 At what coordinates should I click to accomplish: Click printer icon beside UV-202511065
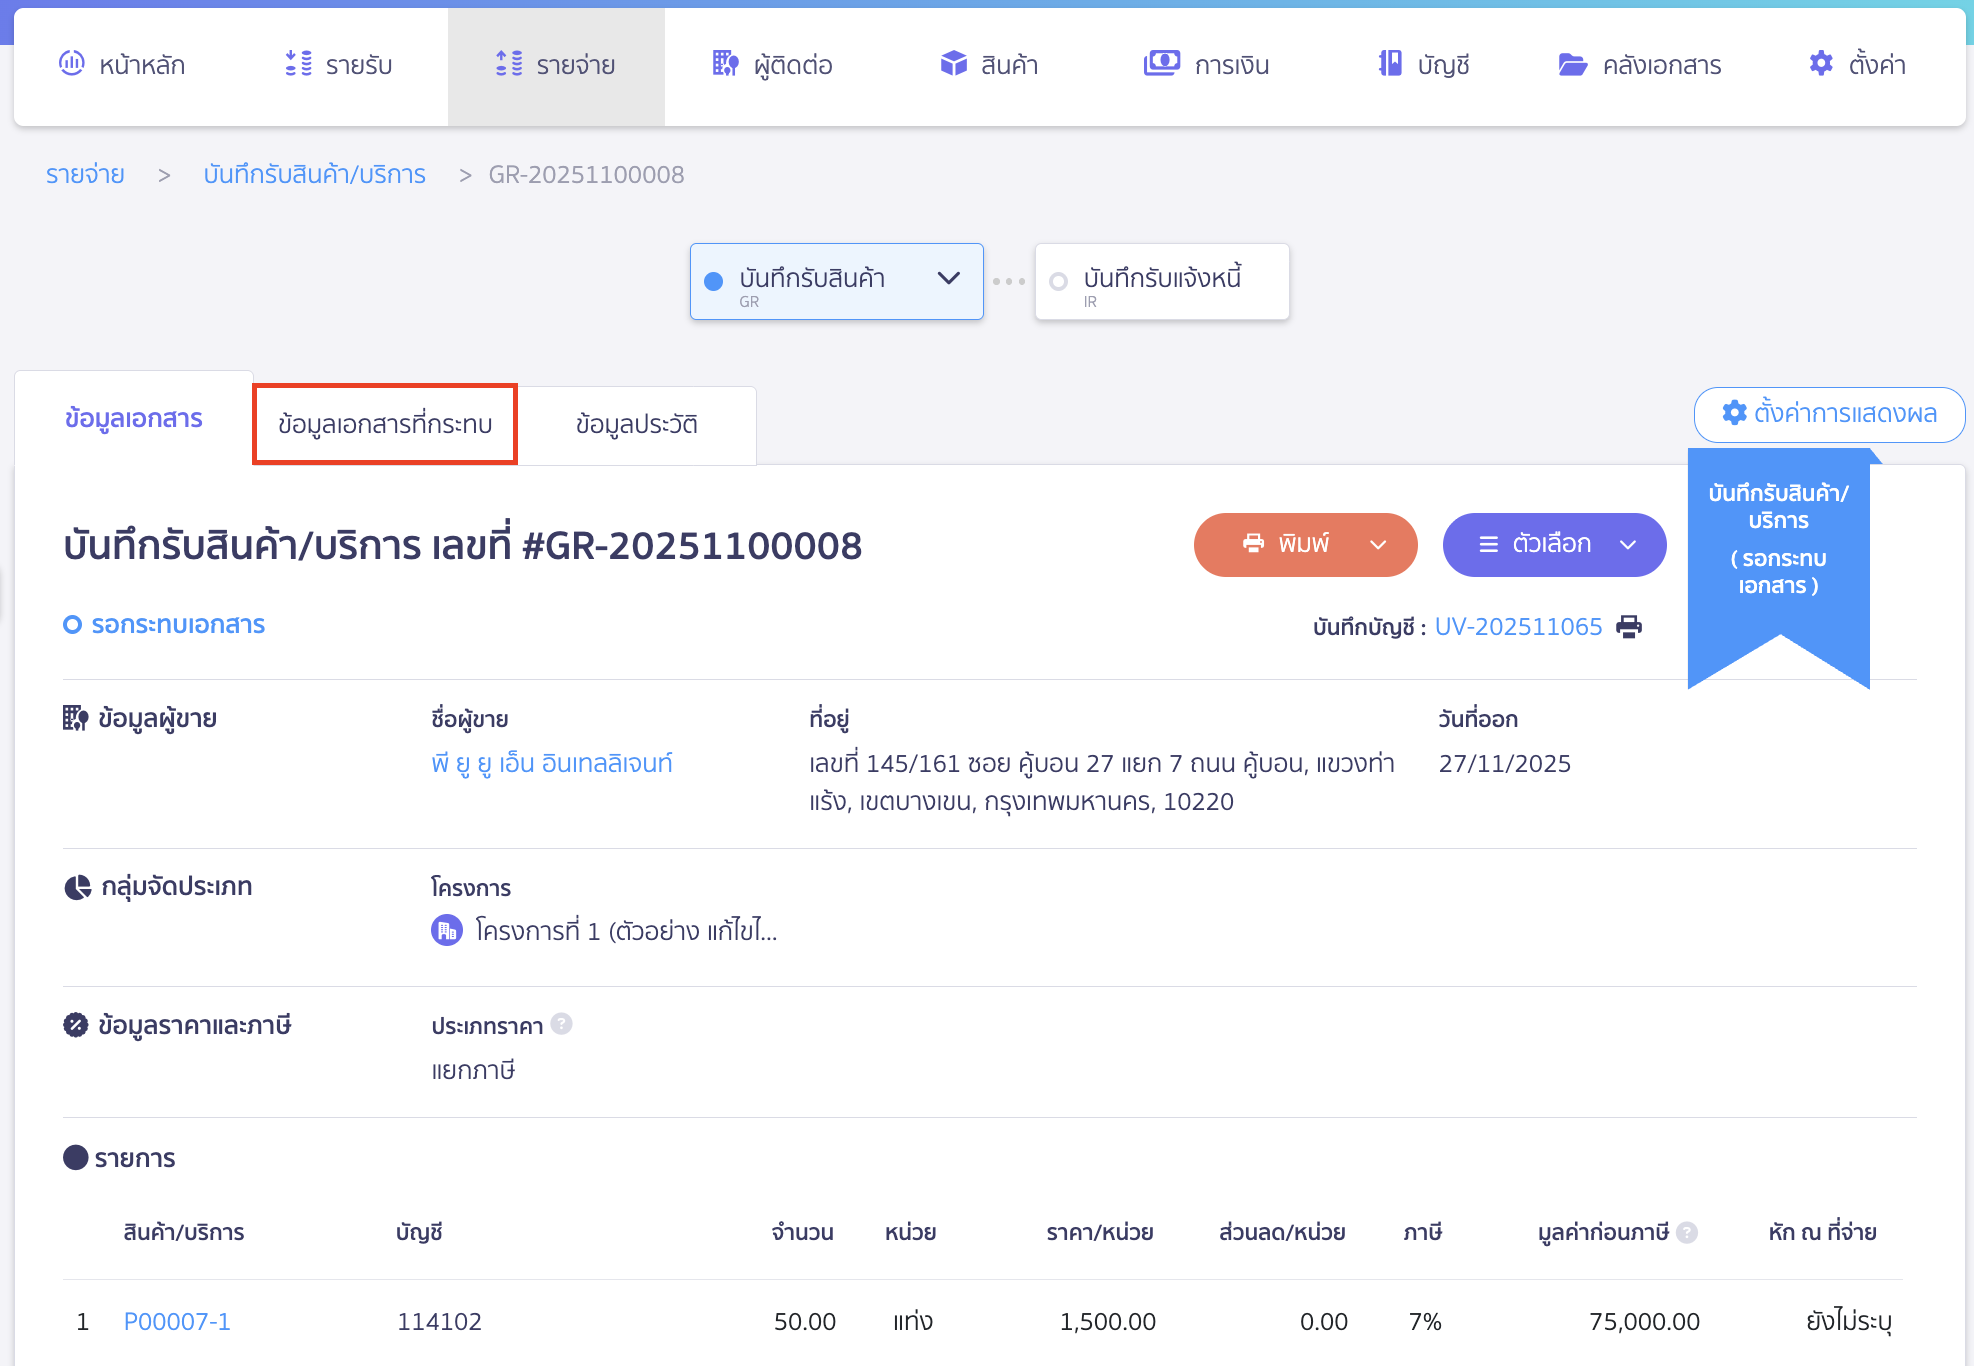tap(1629, 627)
